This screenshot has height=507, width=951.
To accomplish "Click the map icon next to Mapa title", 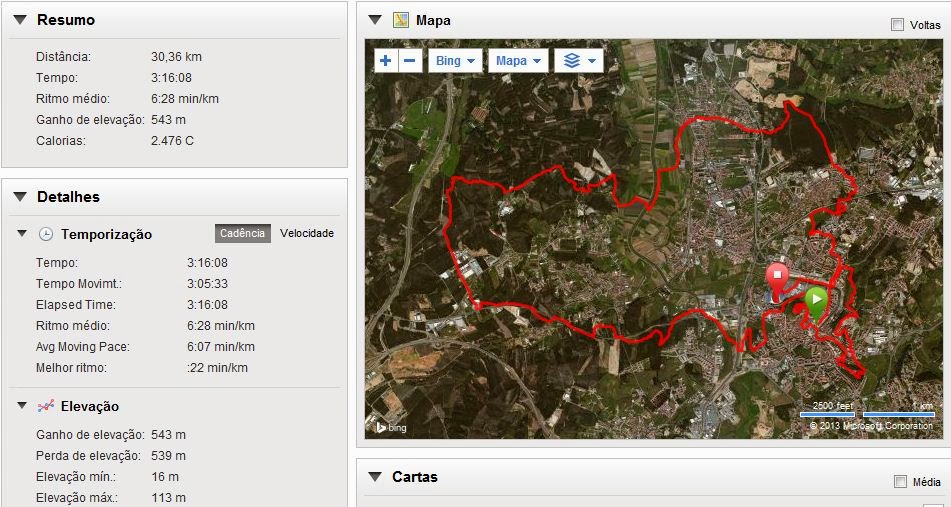I will (400, 20).
